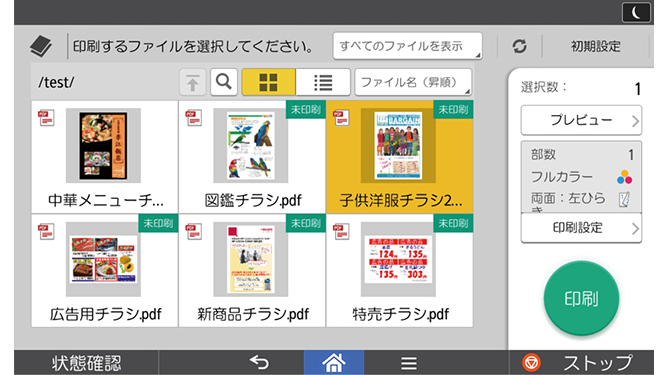
Task: Deselect the 子供洋服チラシ2... file
Action: coord(400,157)
